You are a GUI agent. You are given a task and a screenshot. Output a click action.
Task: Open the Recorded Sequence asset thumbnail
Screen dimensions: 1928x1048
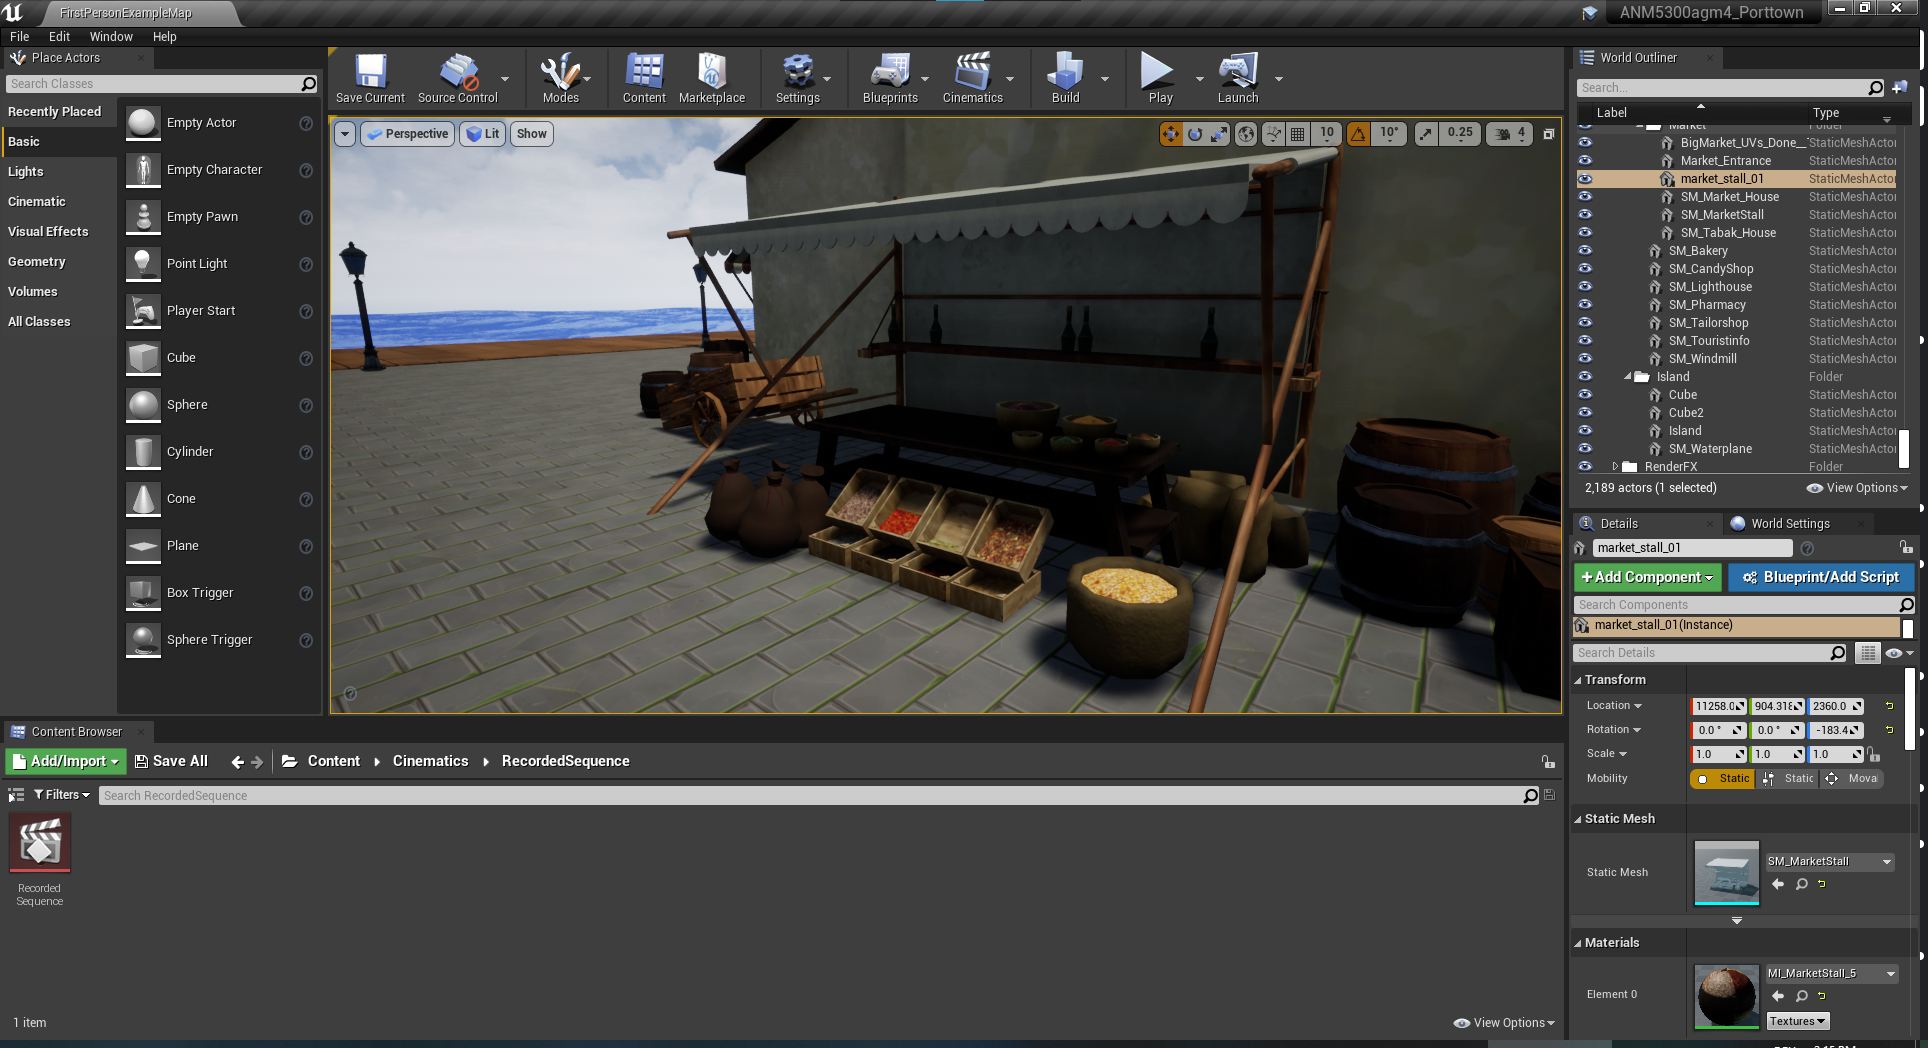(x=40, y=844)
